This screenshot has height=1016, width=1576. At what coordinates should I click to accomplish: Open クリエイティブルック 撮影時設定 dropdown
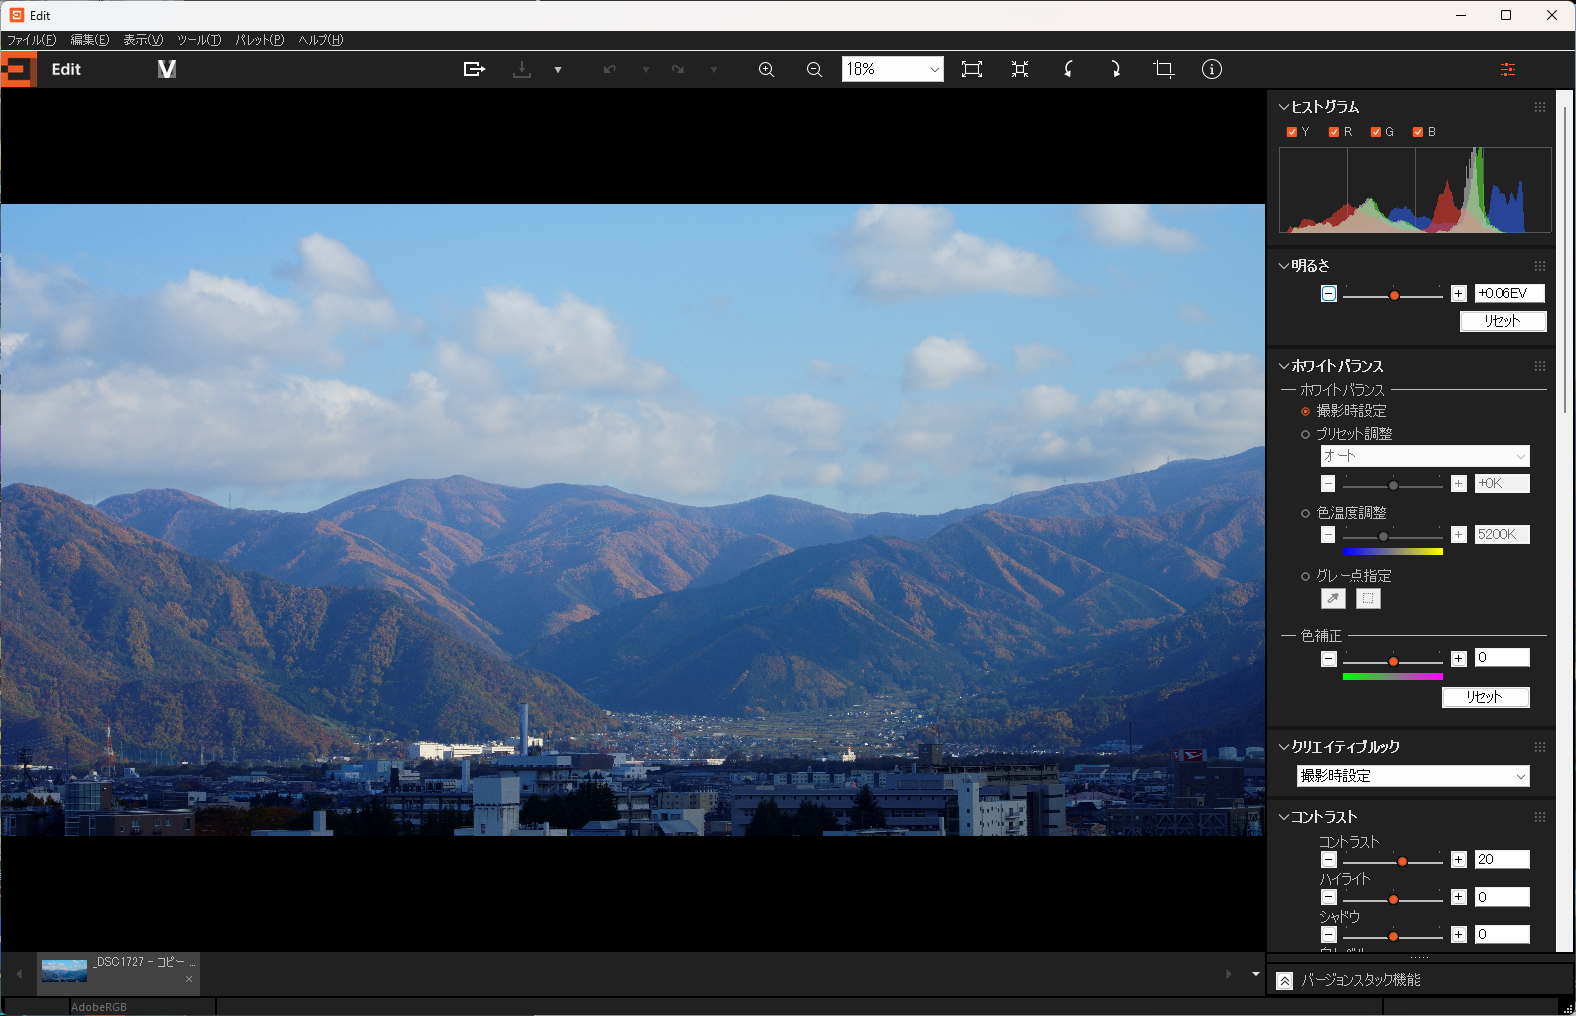[1413, 776]
